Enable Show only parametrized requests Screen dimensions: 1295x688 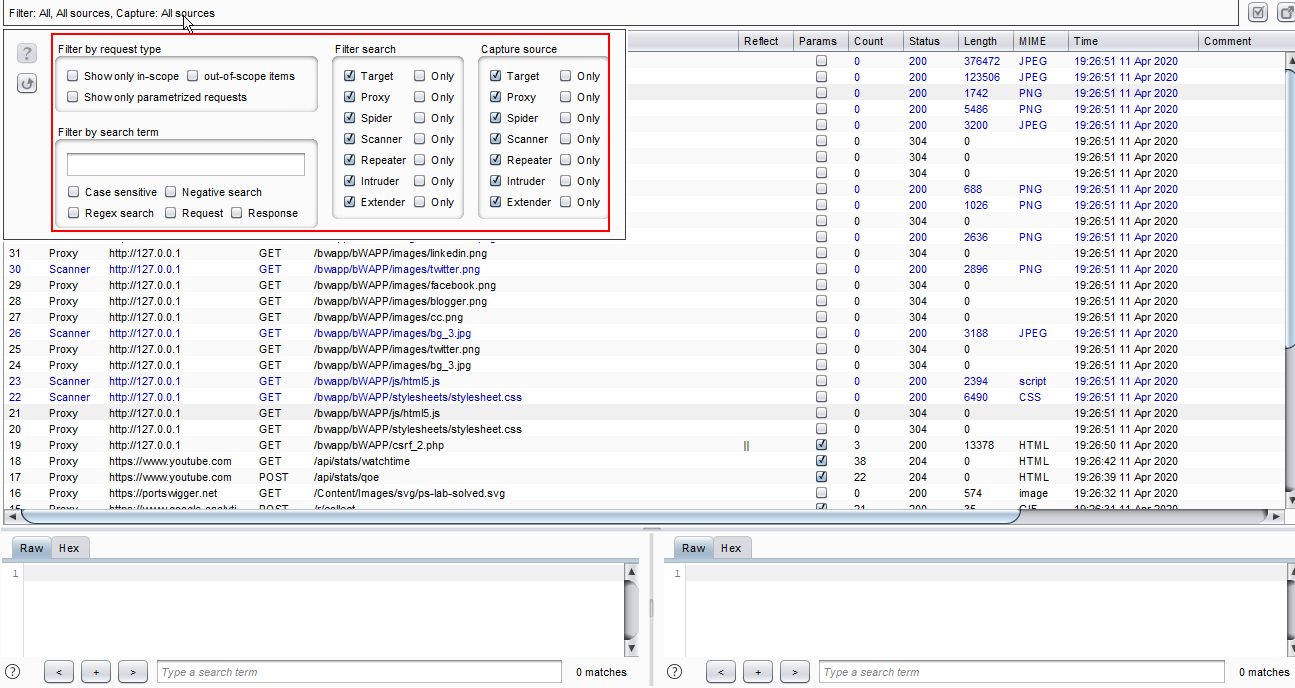pos(73,97)
